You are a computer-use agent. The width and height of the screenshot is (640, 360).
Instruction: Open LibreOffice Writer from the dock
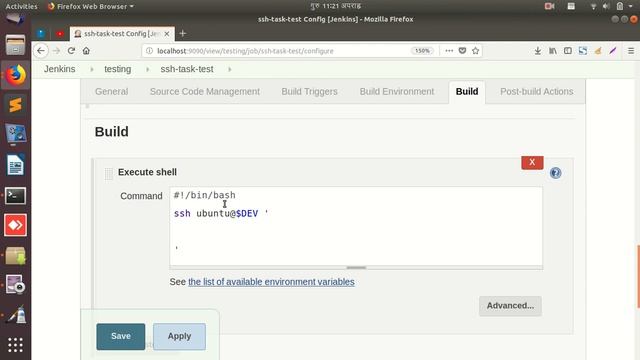point(16,165)
